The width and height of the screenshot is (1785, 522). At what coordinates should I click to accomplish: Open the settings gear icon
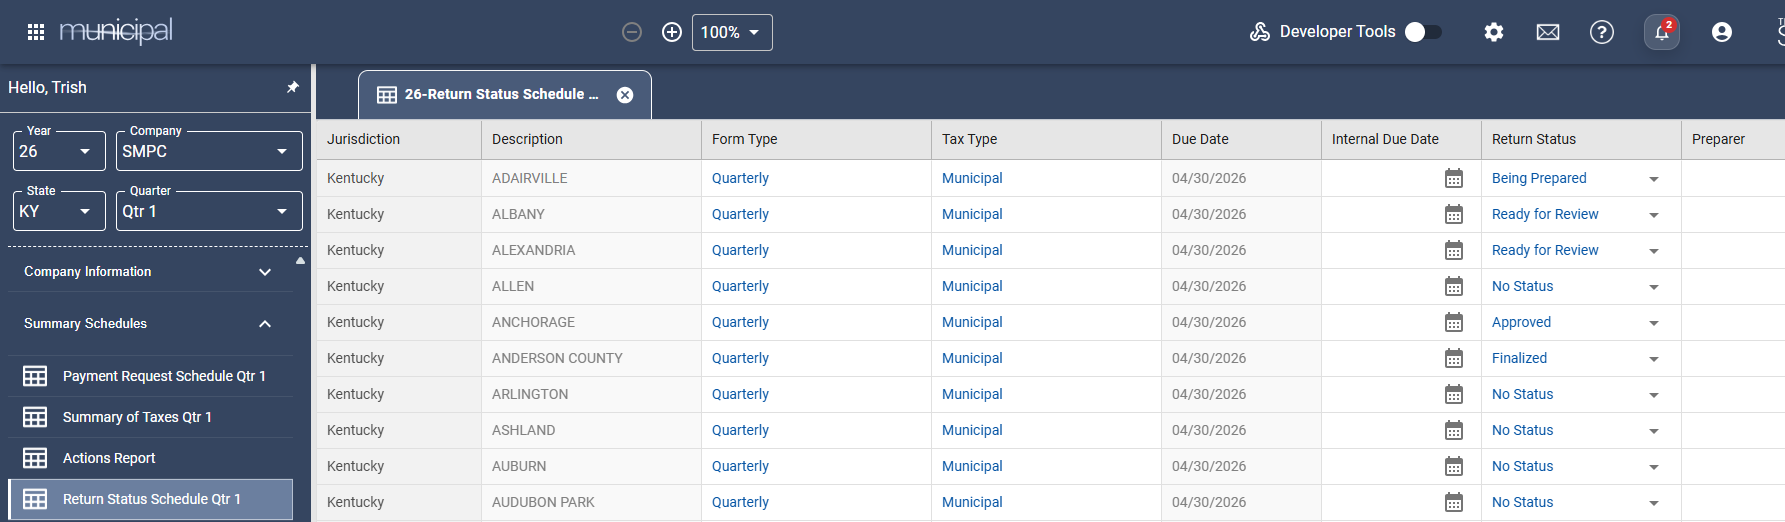tap(1494, 32)
